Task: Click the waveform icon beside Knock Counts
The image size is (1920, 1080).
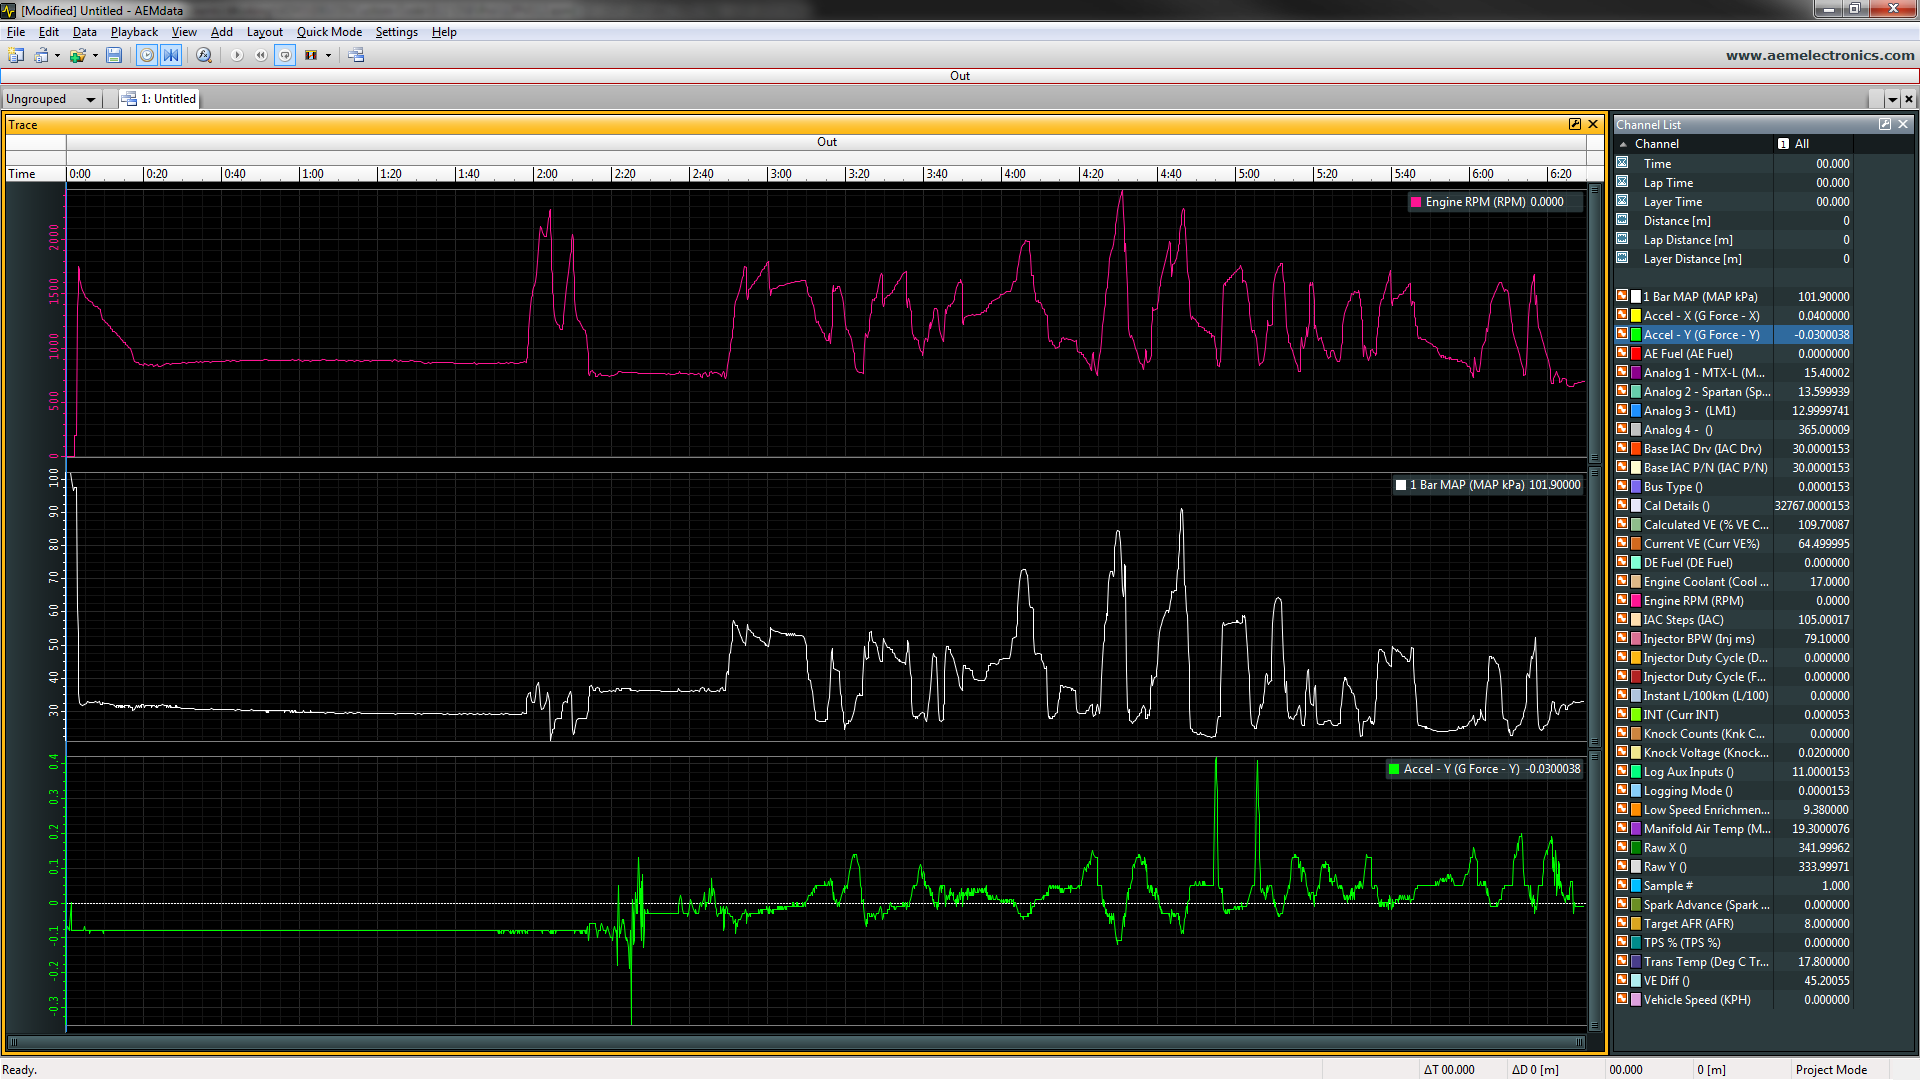Action: tap(1622, 733)
